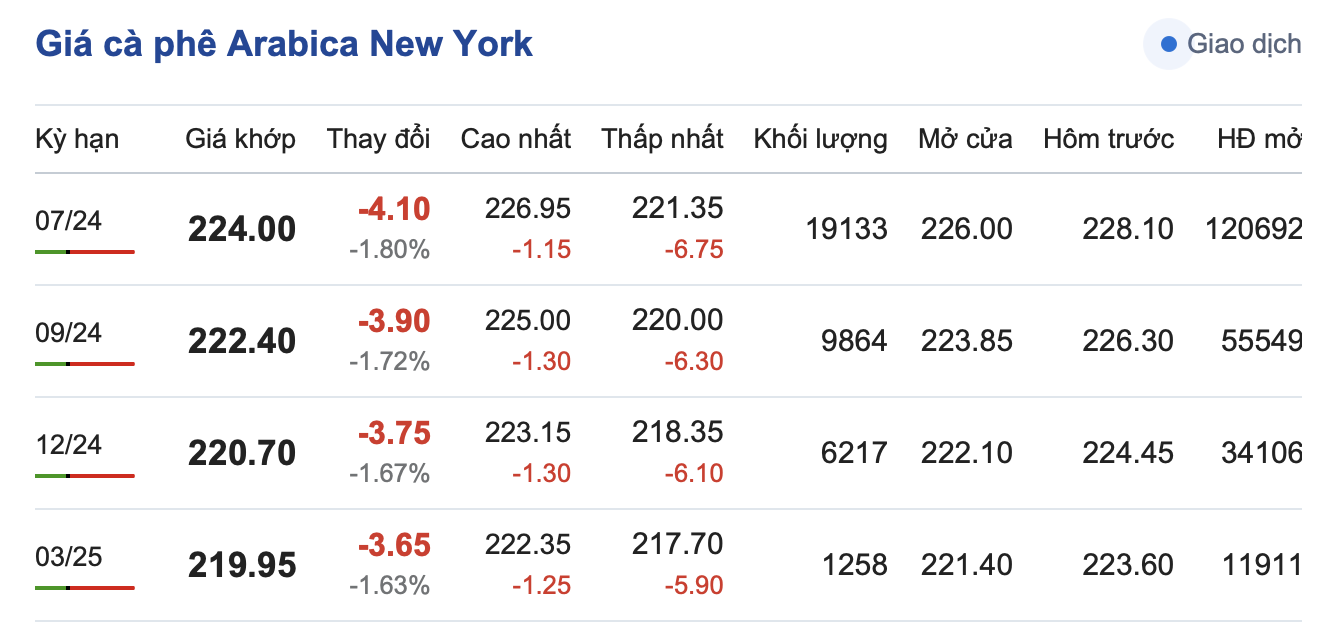The width and height of the screenshot is (1338, 642).
Task: Select the 03/25 contract term
Action: click(x=68, y=556)
